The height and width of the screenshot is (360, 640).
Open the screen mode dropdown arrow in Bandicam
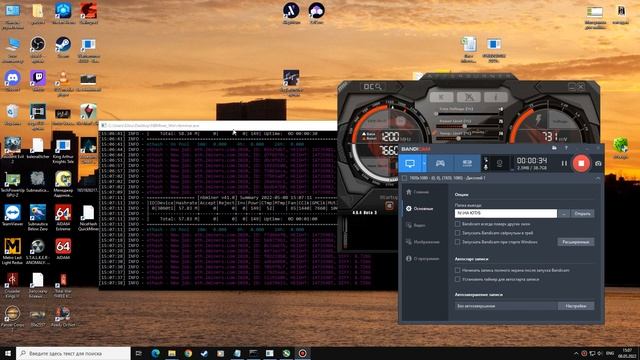(424, 163)
